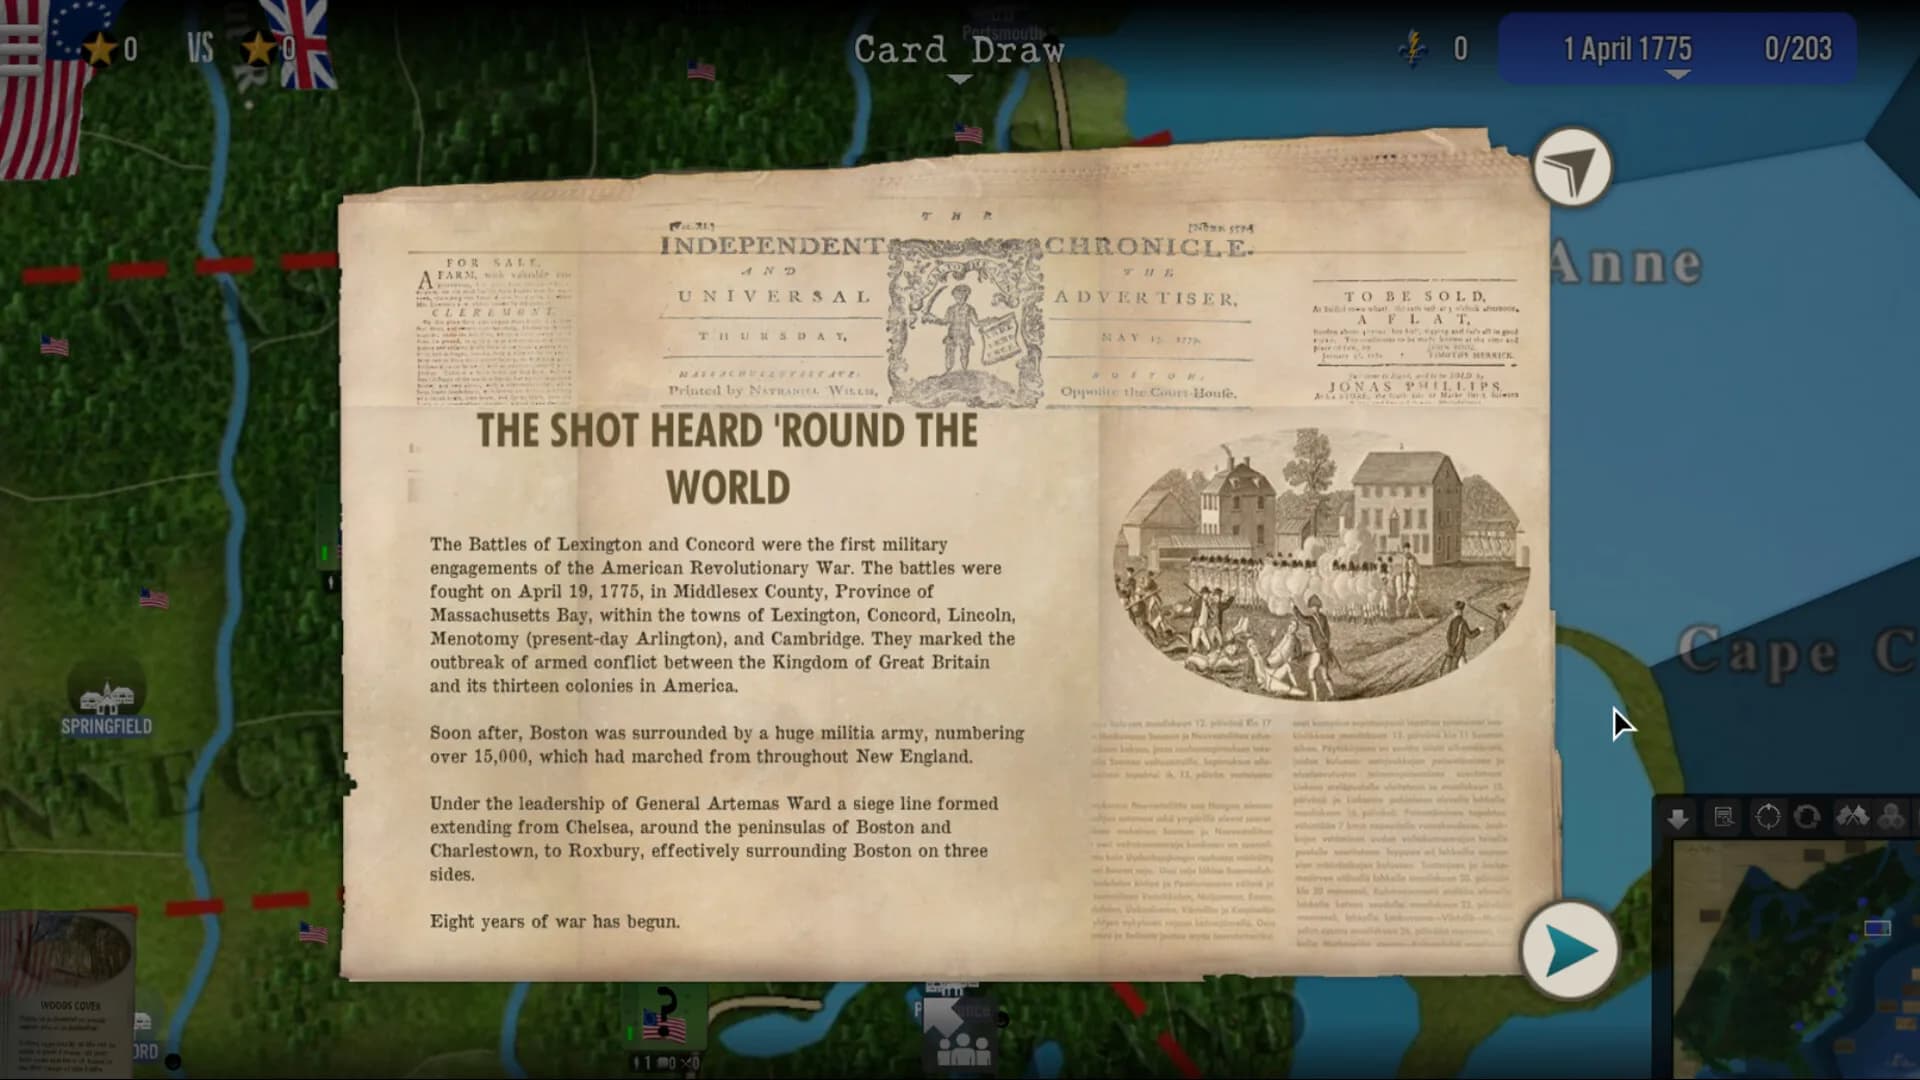Click the newspaper masthead emblem

pos(965,322)
